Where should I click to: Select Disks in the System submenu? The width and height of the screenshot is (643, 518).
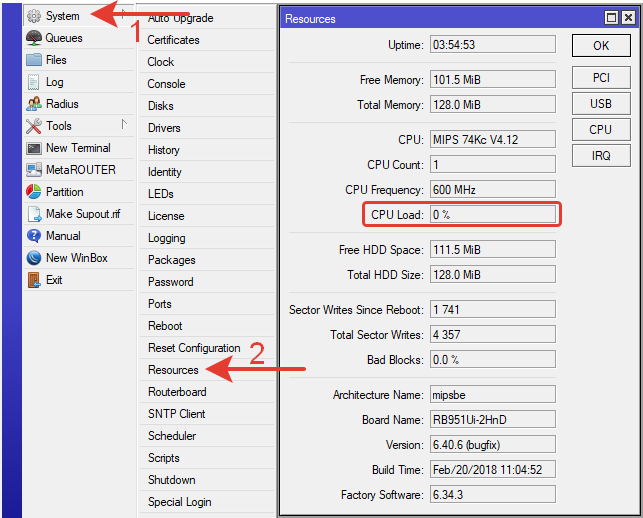click(x=207, y=106)
